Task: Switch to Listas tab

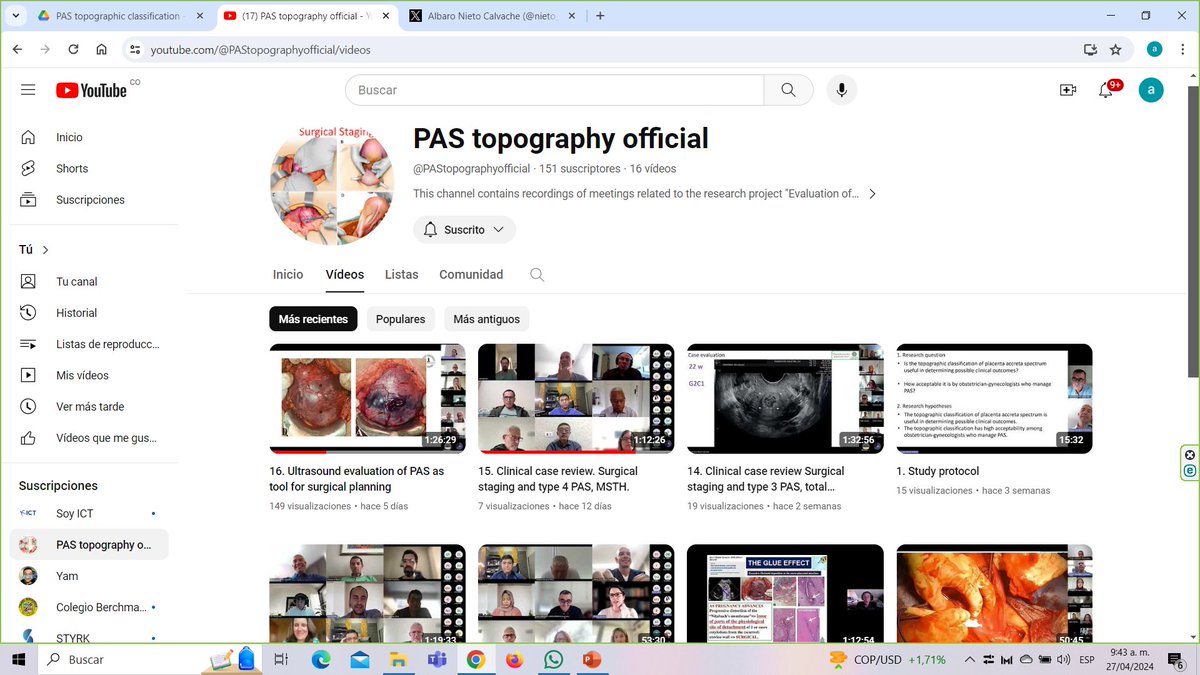Action: click(x=402, y=275)
